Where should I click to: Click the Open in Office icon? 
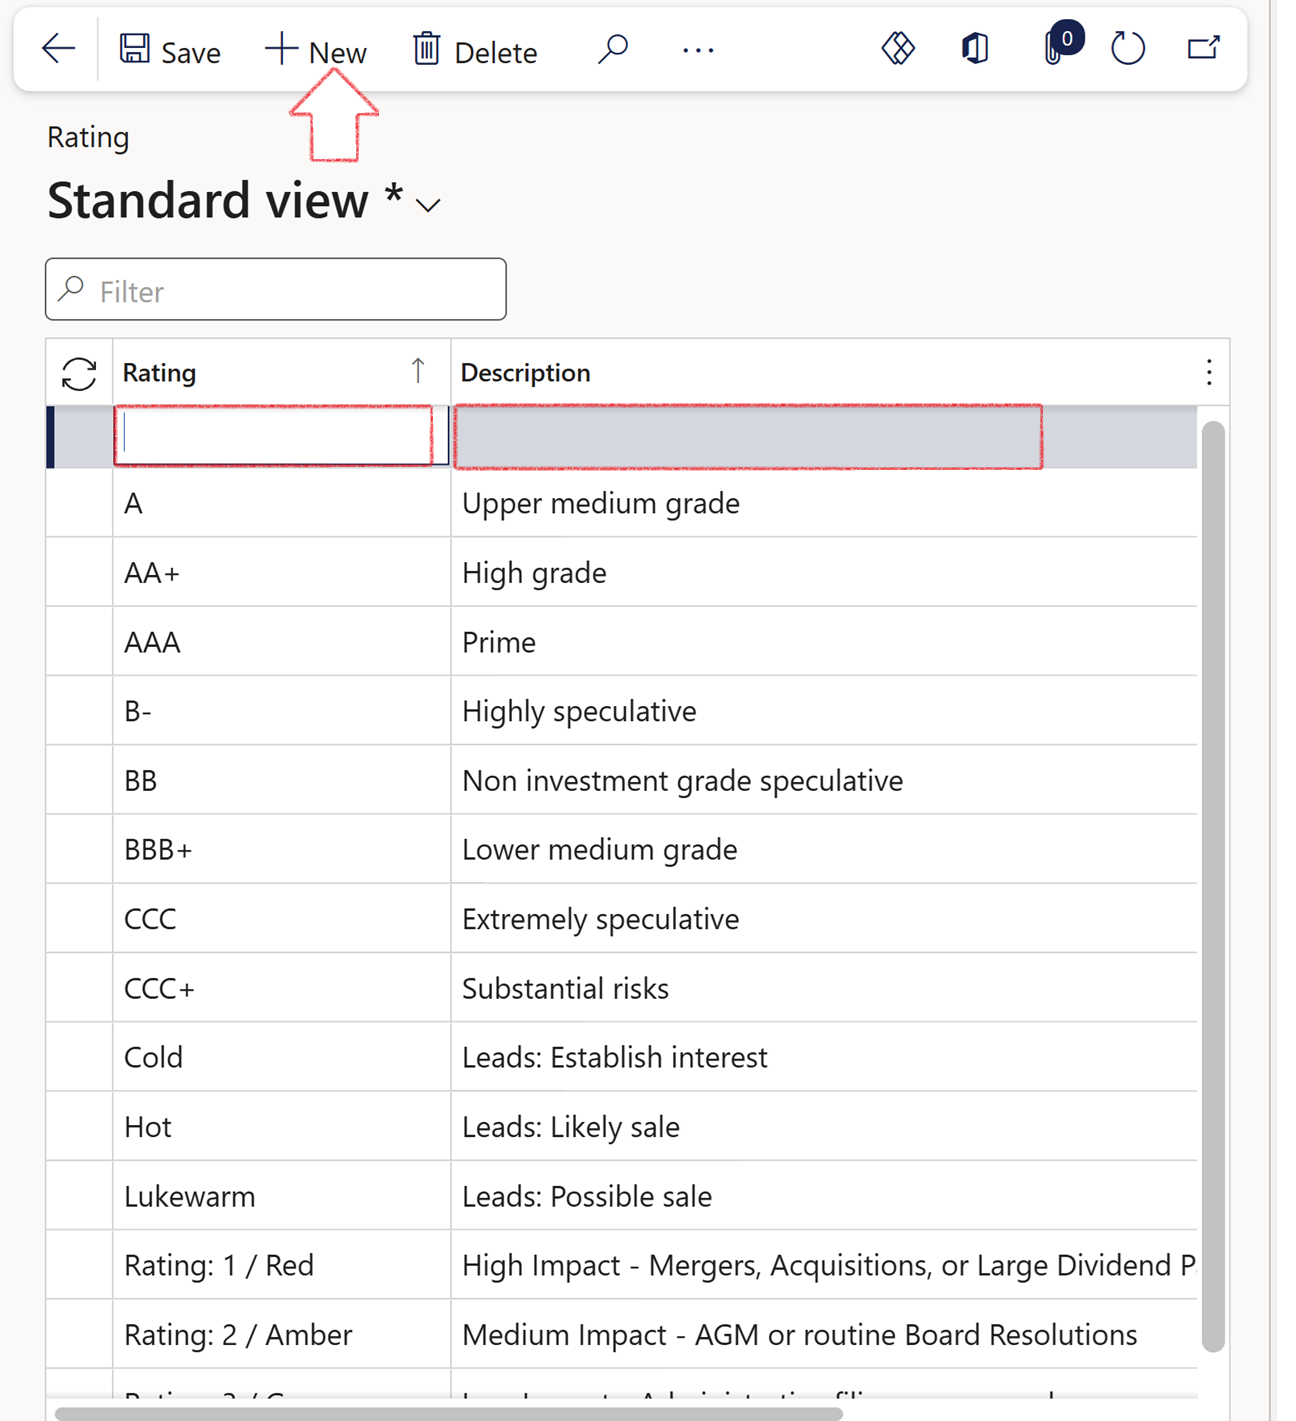975,48
